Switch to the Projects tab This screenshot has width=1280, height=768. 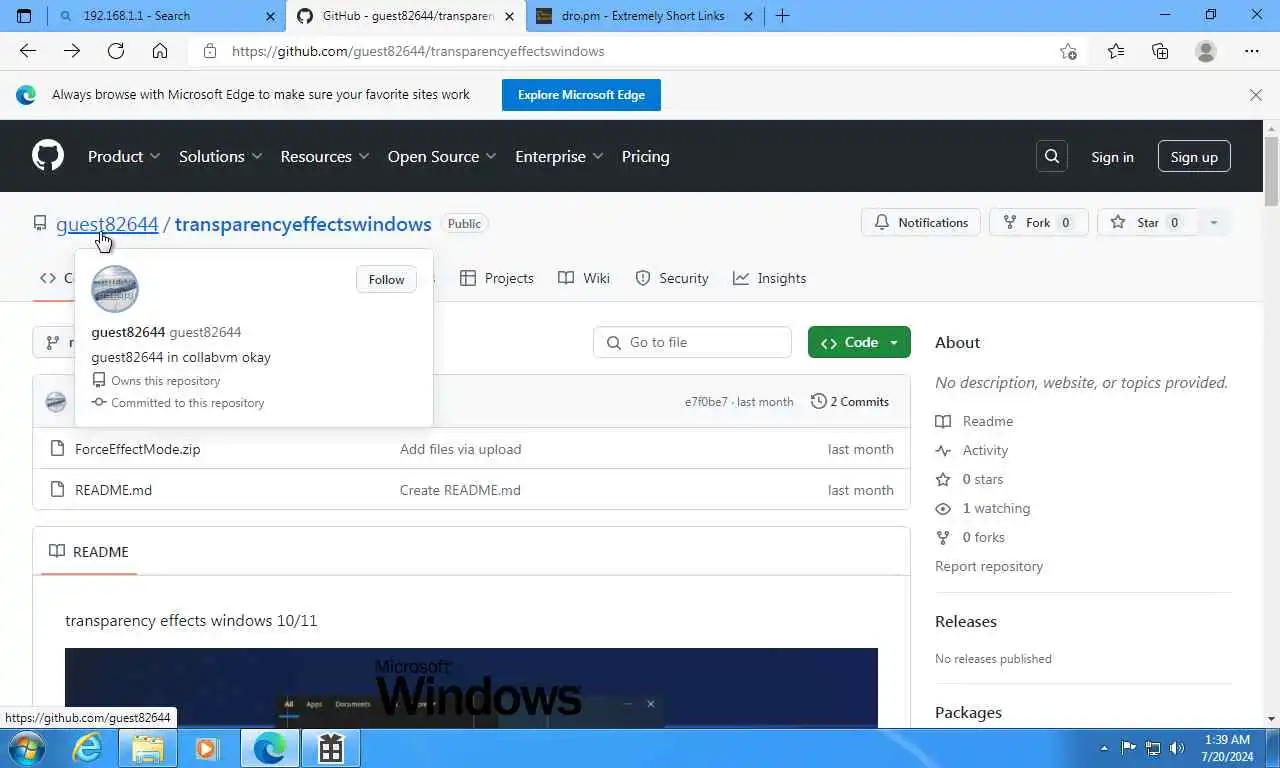[497, 278]
